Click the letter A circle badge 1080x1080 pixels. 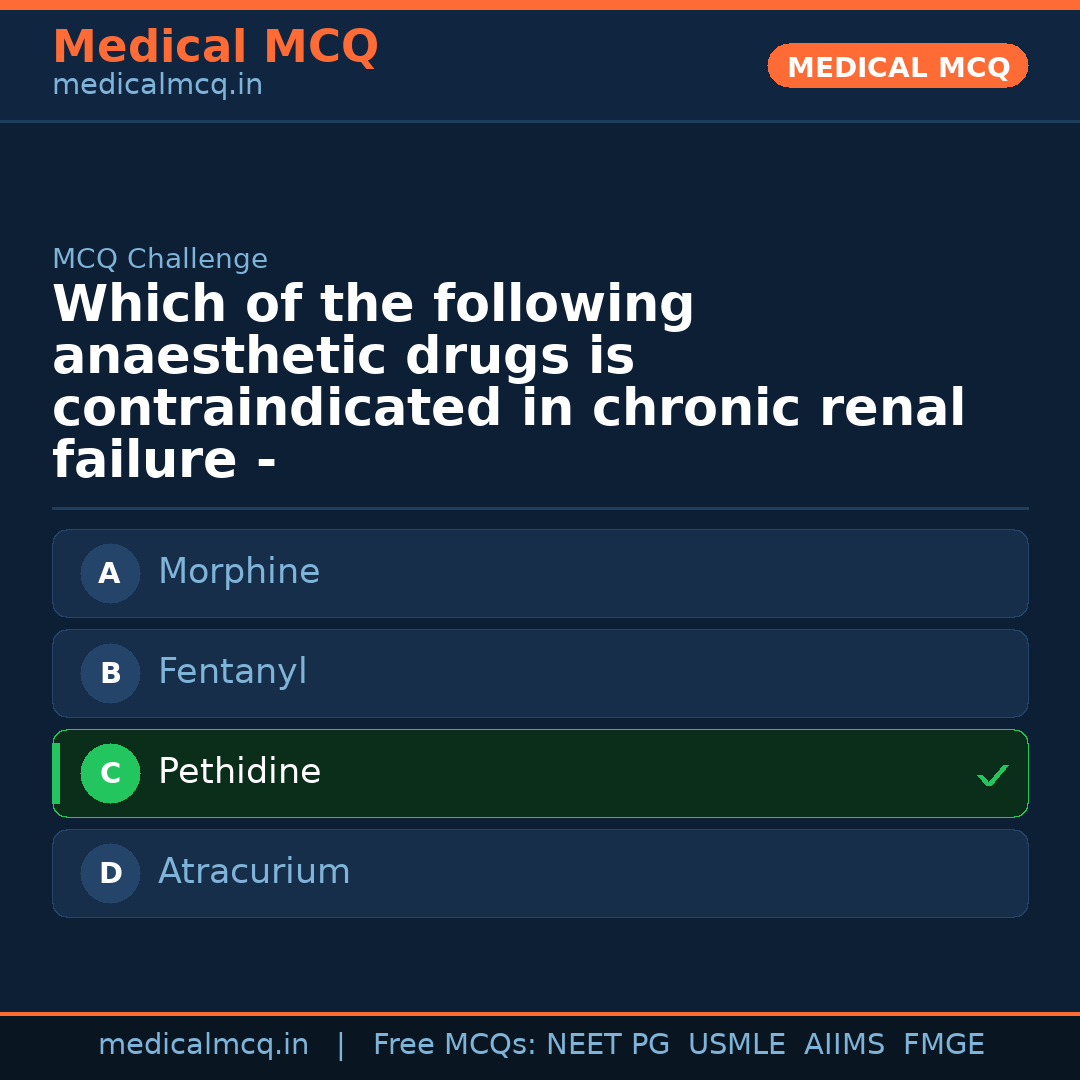point(110,573)
